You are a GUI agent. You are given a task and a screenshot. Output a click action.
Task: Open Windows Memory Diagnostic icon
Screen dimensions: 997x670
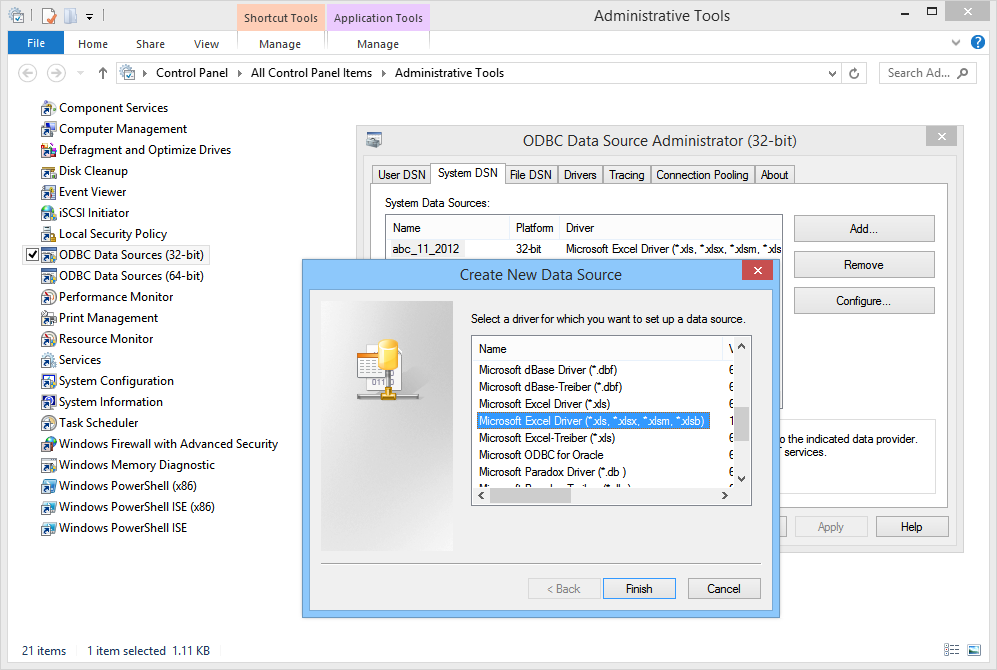pos(48,465)
